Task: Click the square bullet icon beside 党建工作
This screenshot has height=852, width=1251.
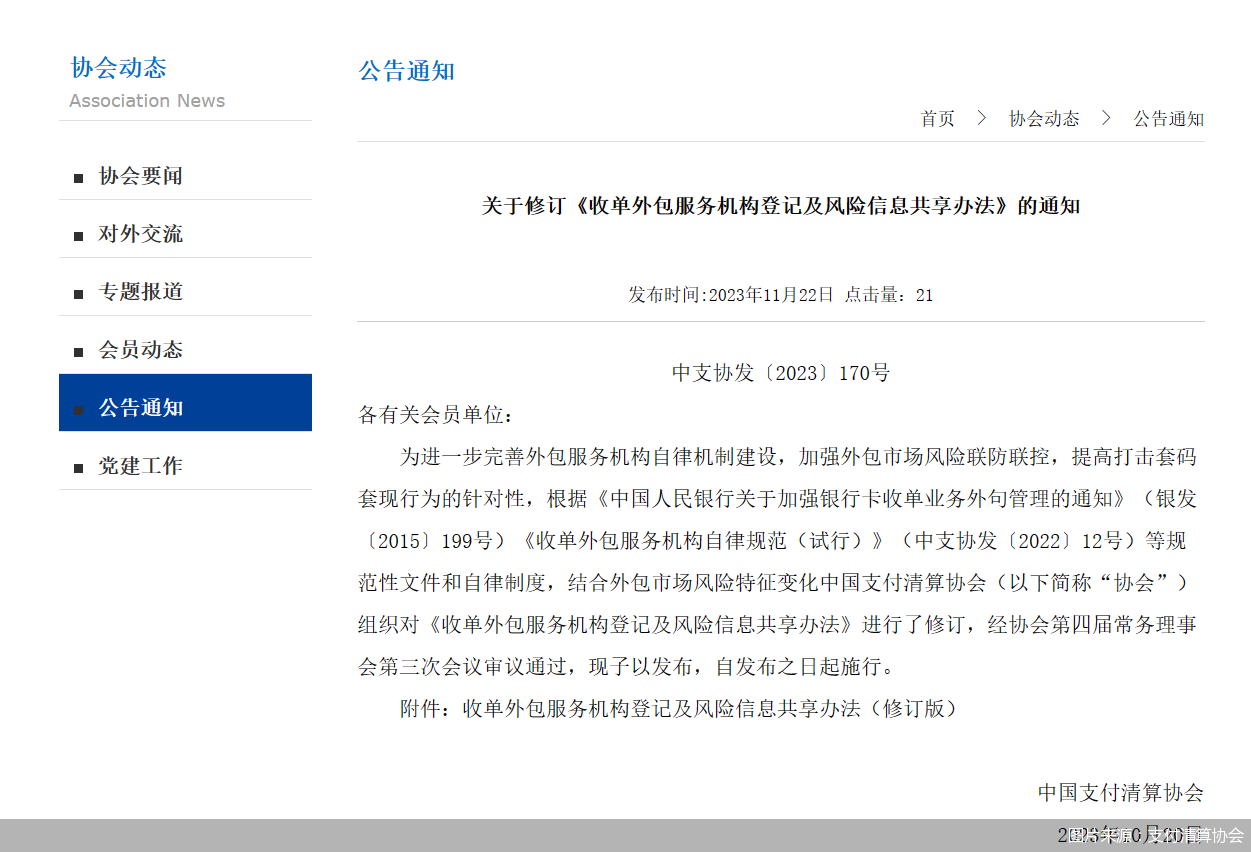Action: [78, 466]
